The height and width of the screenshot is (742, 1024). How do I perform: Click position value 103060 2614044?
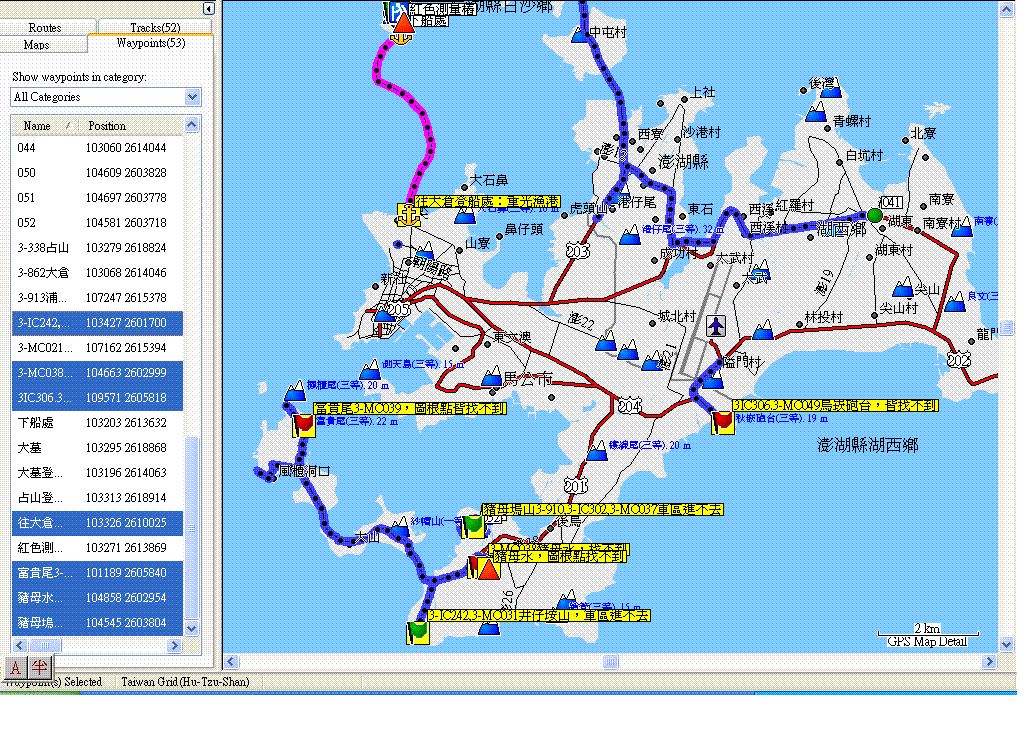pos(126,148)
